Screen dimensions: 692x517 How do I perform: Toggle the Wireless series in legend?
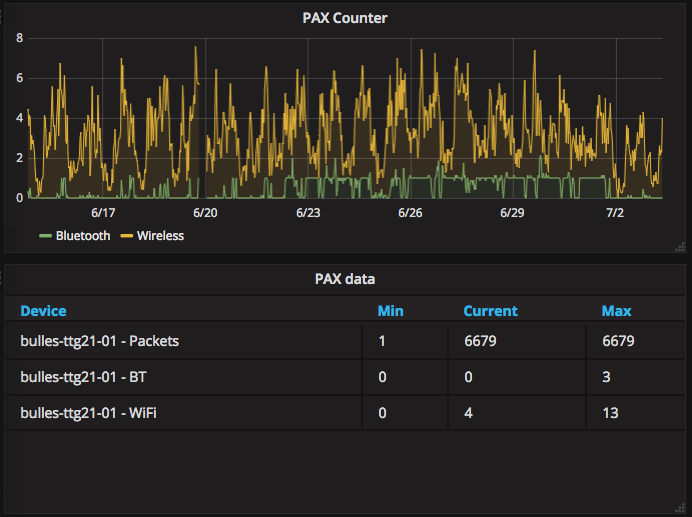[160, 236]
